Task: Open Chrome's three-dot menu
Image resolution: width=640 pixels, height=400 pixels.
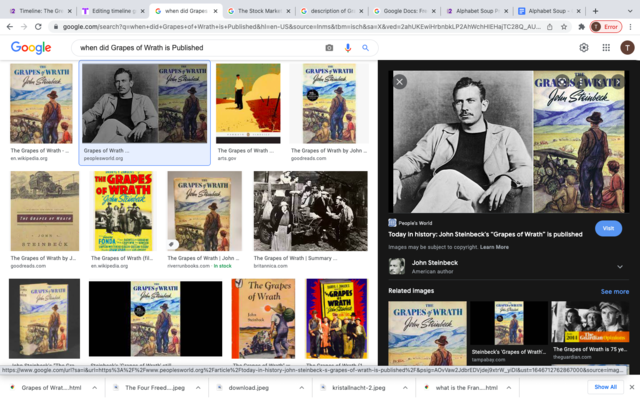Action: click(631, 27)
